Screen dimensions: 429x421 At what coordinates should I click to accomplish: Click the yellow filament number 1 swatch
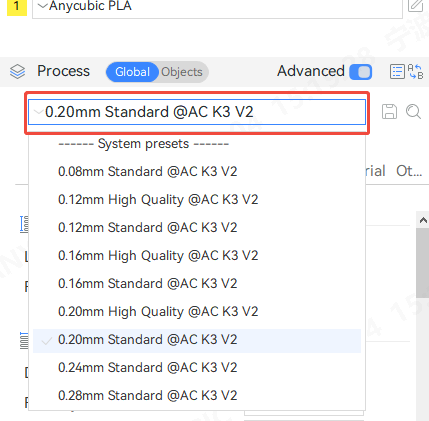pyautogui.click(x=17, y=7)
